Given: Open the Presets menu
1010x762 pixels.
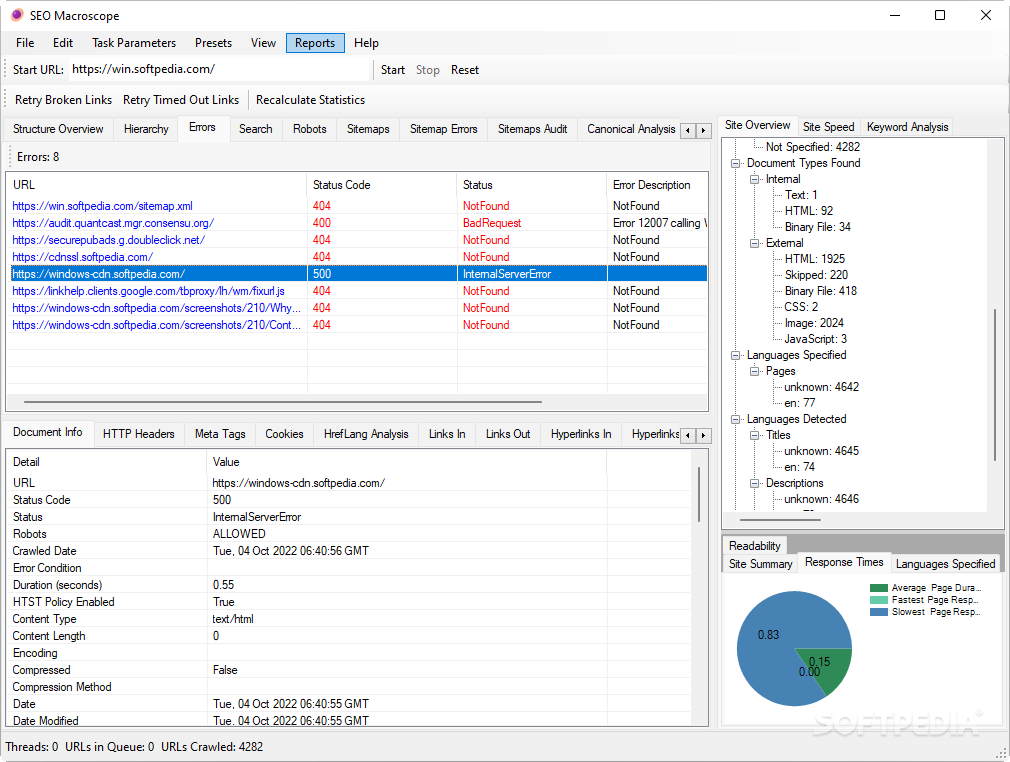Looking at the screenshot, I should pos(213,43).
